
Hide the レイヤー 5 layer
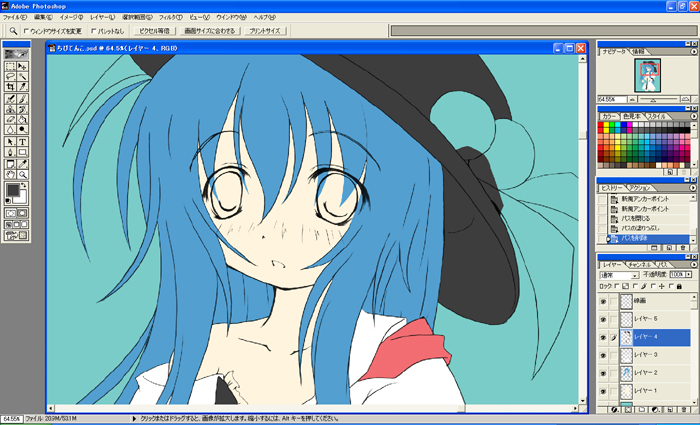pos(603,319)
